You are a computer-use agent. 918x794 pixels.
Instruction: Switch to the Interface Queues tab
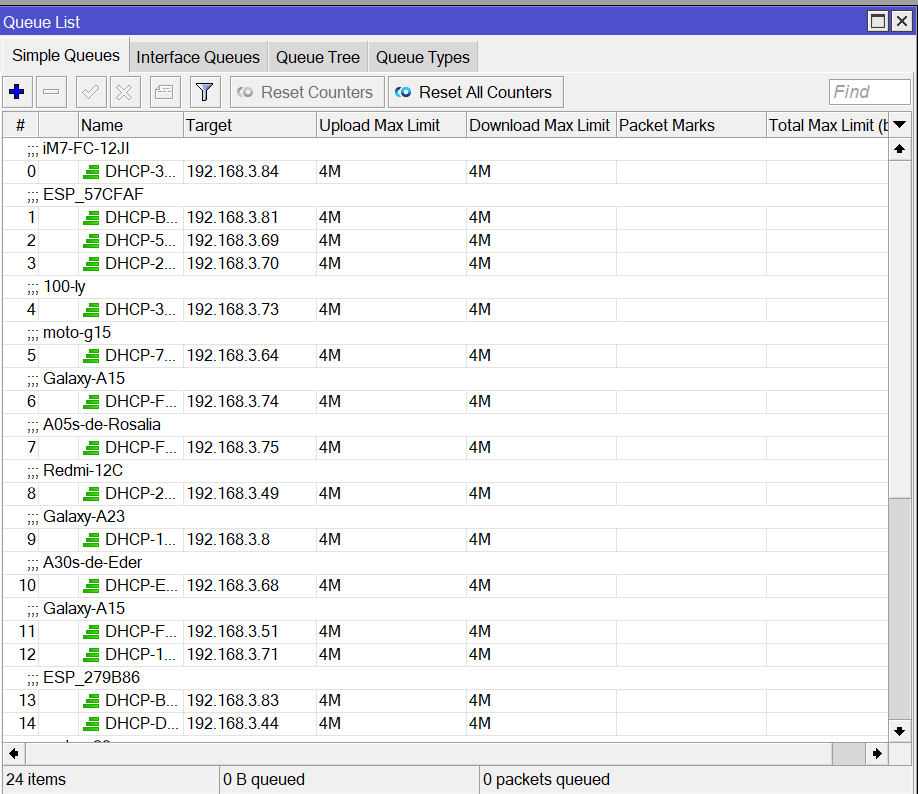point(198,57)
